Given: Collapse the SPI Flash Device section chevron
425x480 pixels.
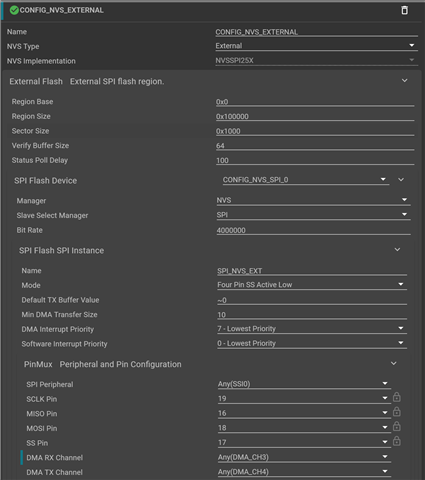Looking at the screenshot, I should [401, 180].
